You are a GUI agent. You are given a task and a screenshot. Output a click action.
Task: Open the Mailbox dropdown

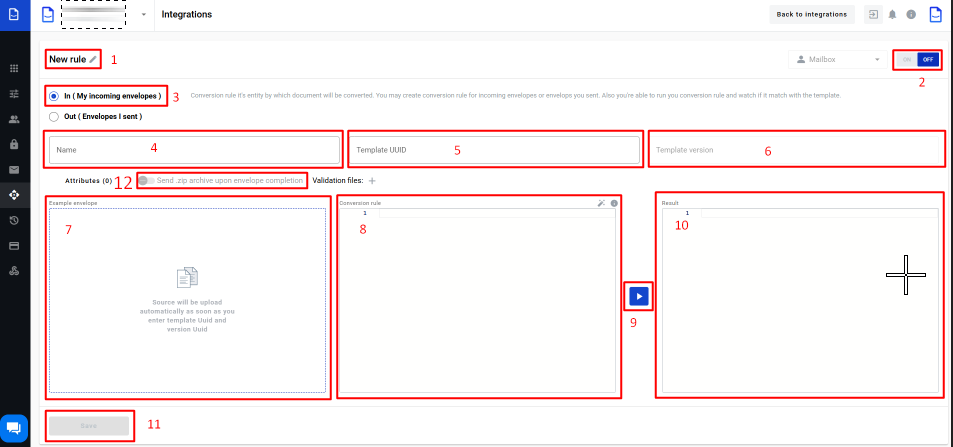click(837, 60)
